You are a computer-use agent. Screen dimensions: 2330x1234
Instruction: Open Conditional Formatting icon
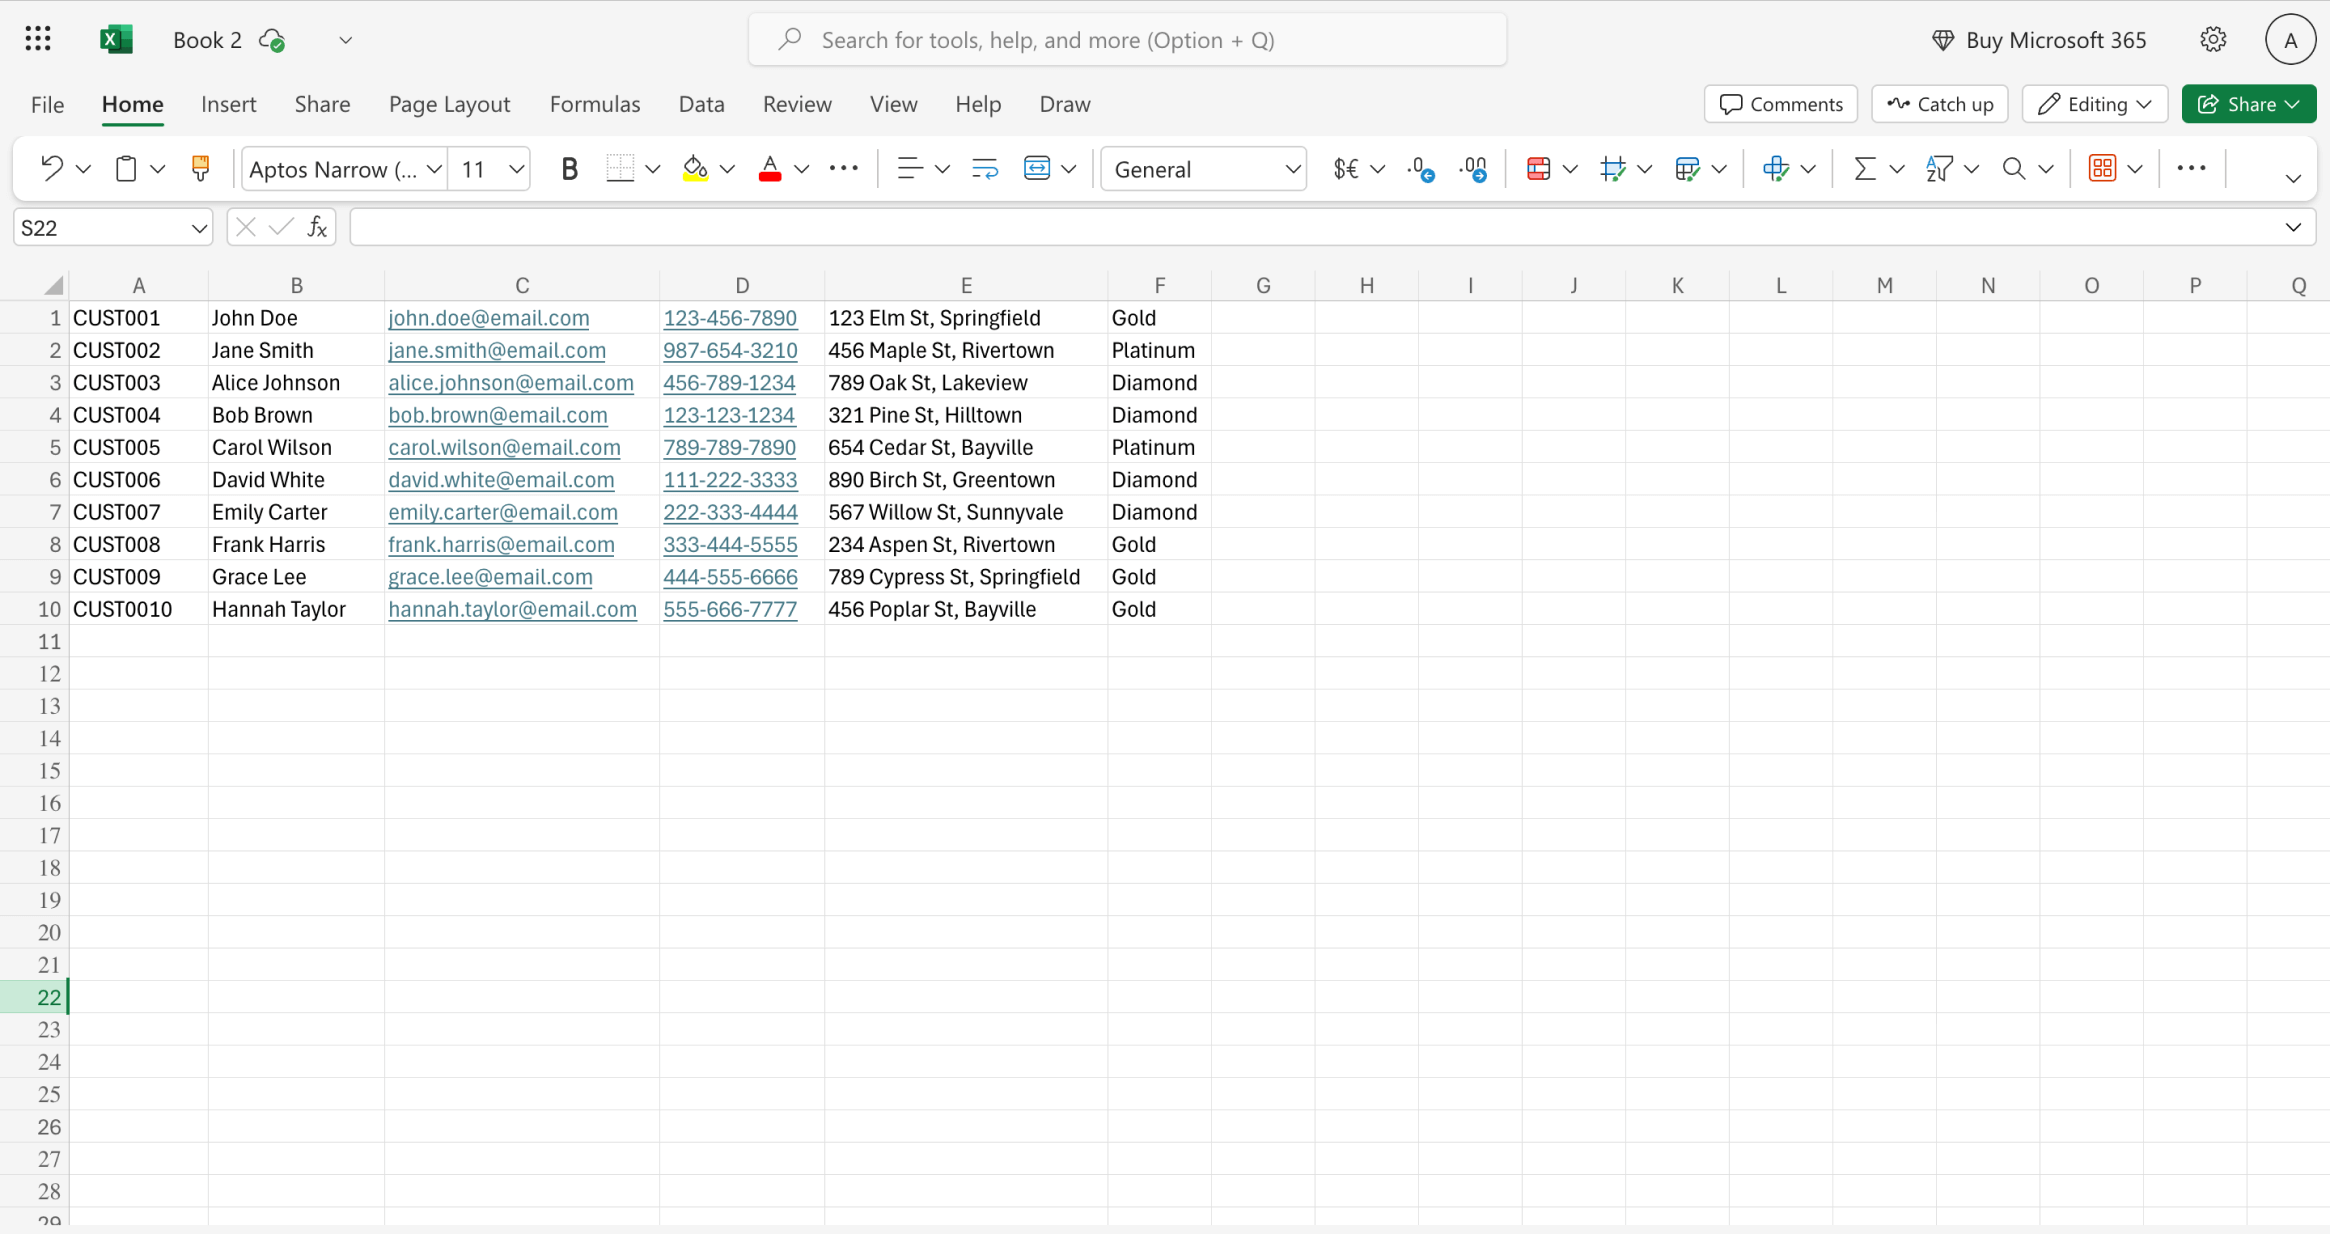click(1538, 169)
